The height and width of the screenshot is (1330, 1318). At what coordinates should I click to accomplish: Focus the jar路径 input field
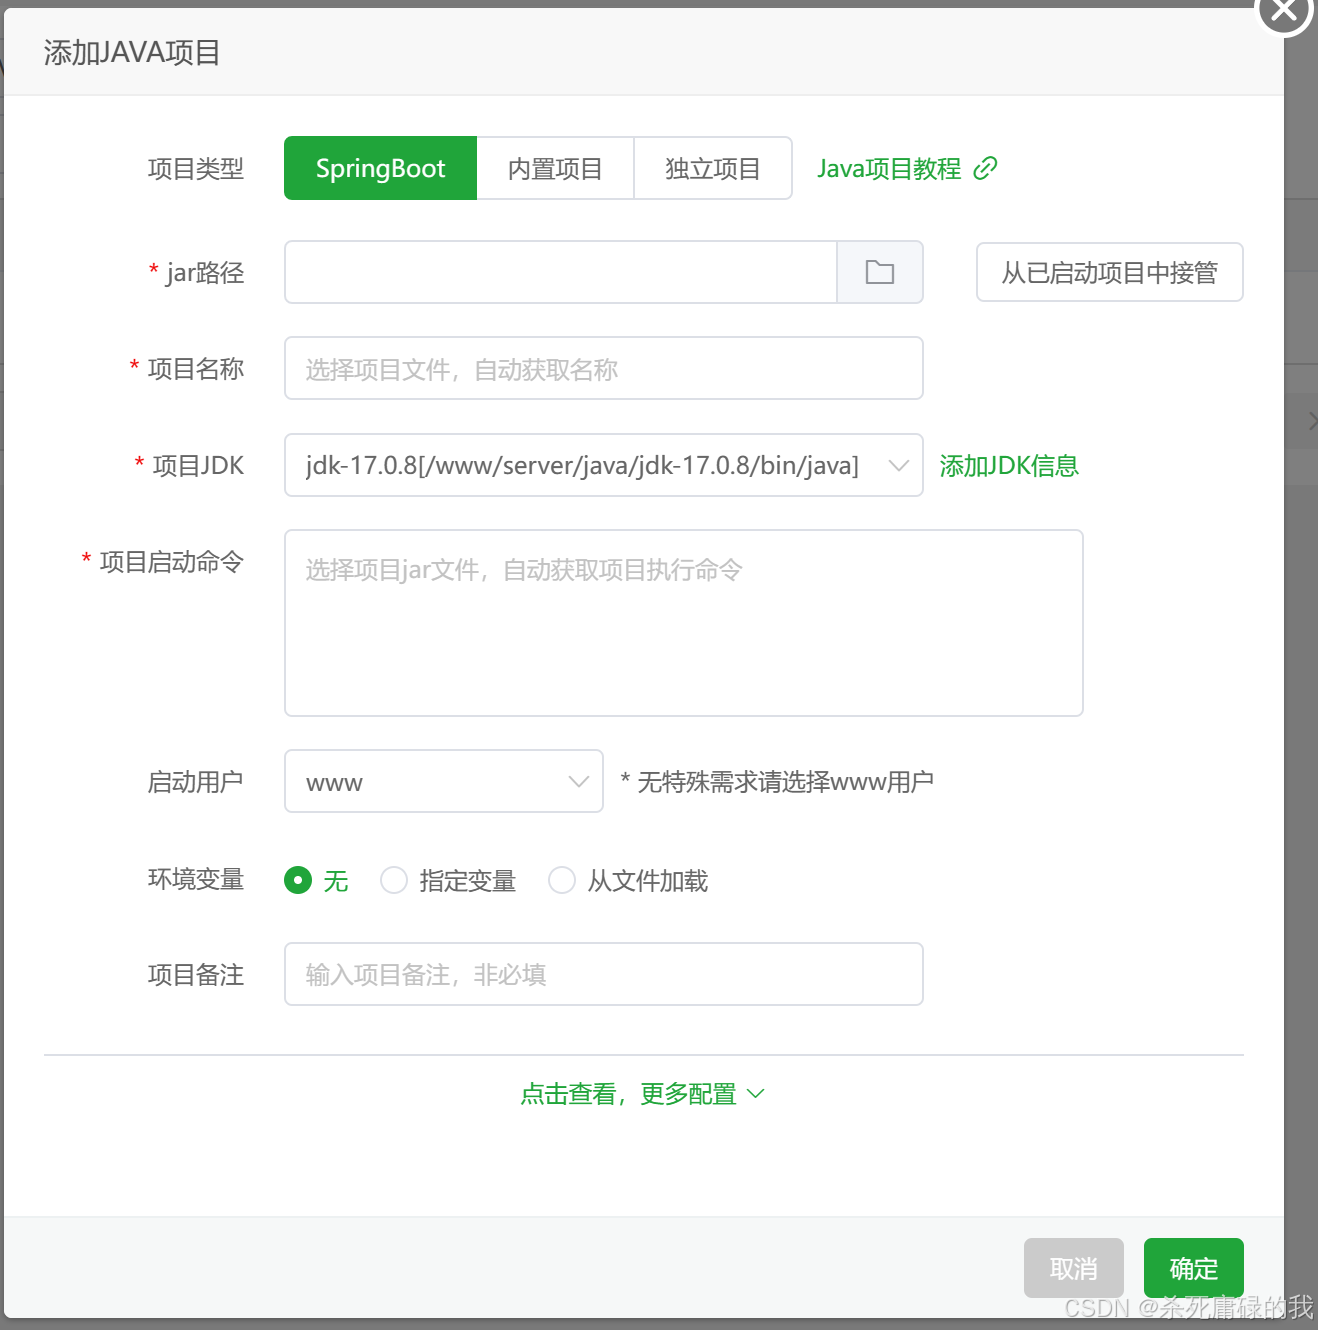(x=560, y=272)
